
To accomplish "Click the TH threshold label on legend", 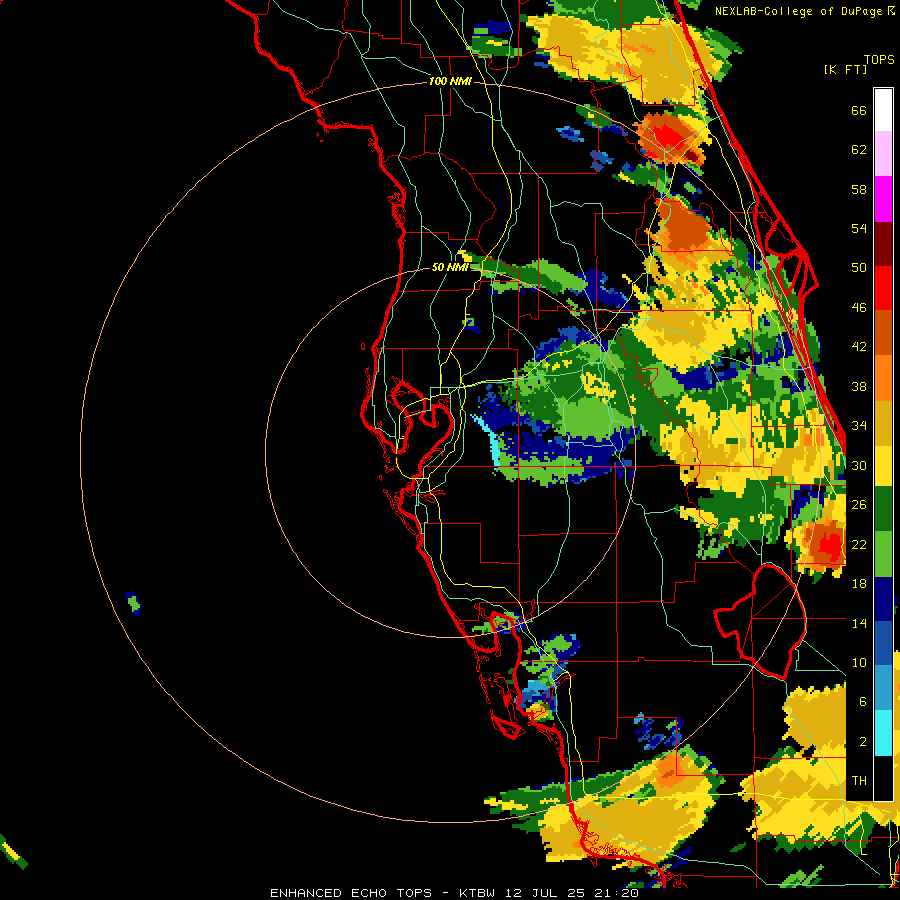I will click(x=859, y=781).
